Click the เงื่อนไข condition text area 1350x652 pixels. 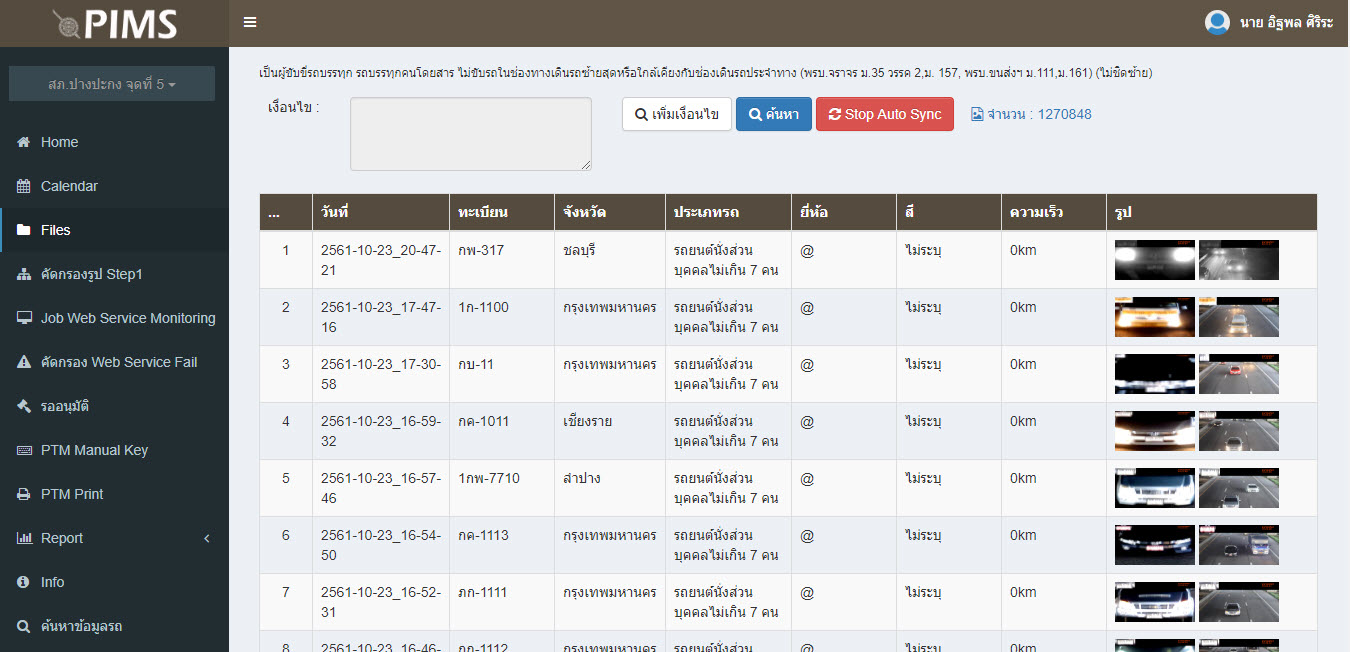pyautogui.click(x=471, y=134)
